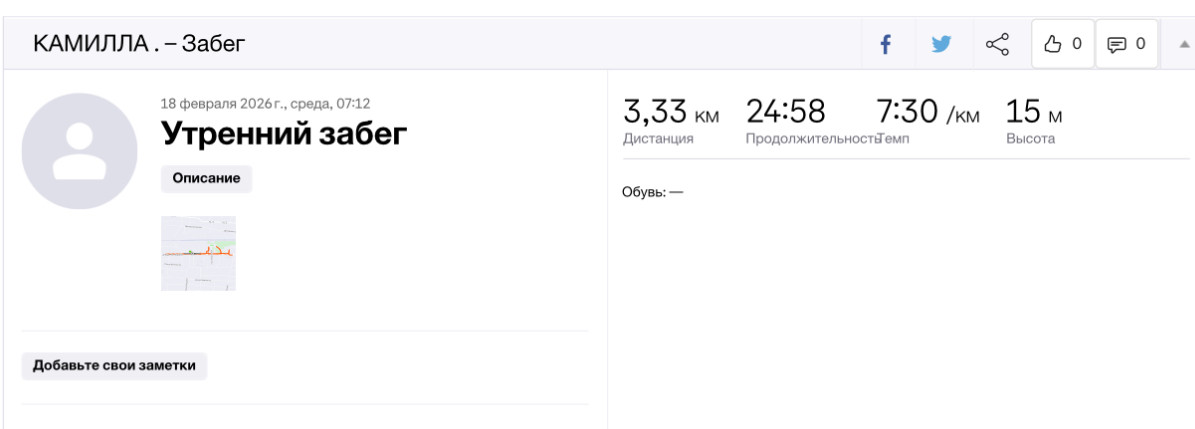Open comments via speech bubble icon
1195x429 pixels.
pos(1126,44)
